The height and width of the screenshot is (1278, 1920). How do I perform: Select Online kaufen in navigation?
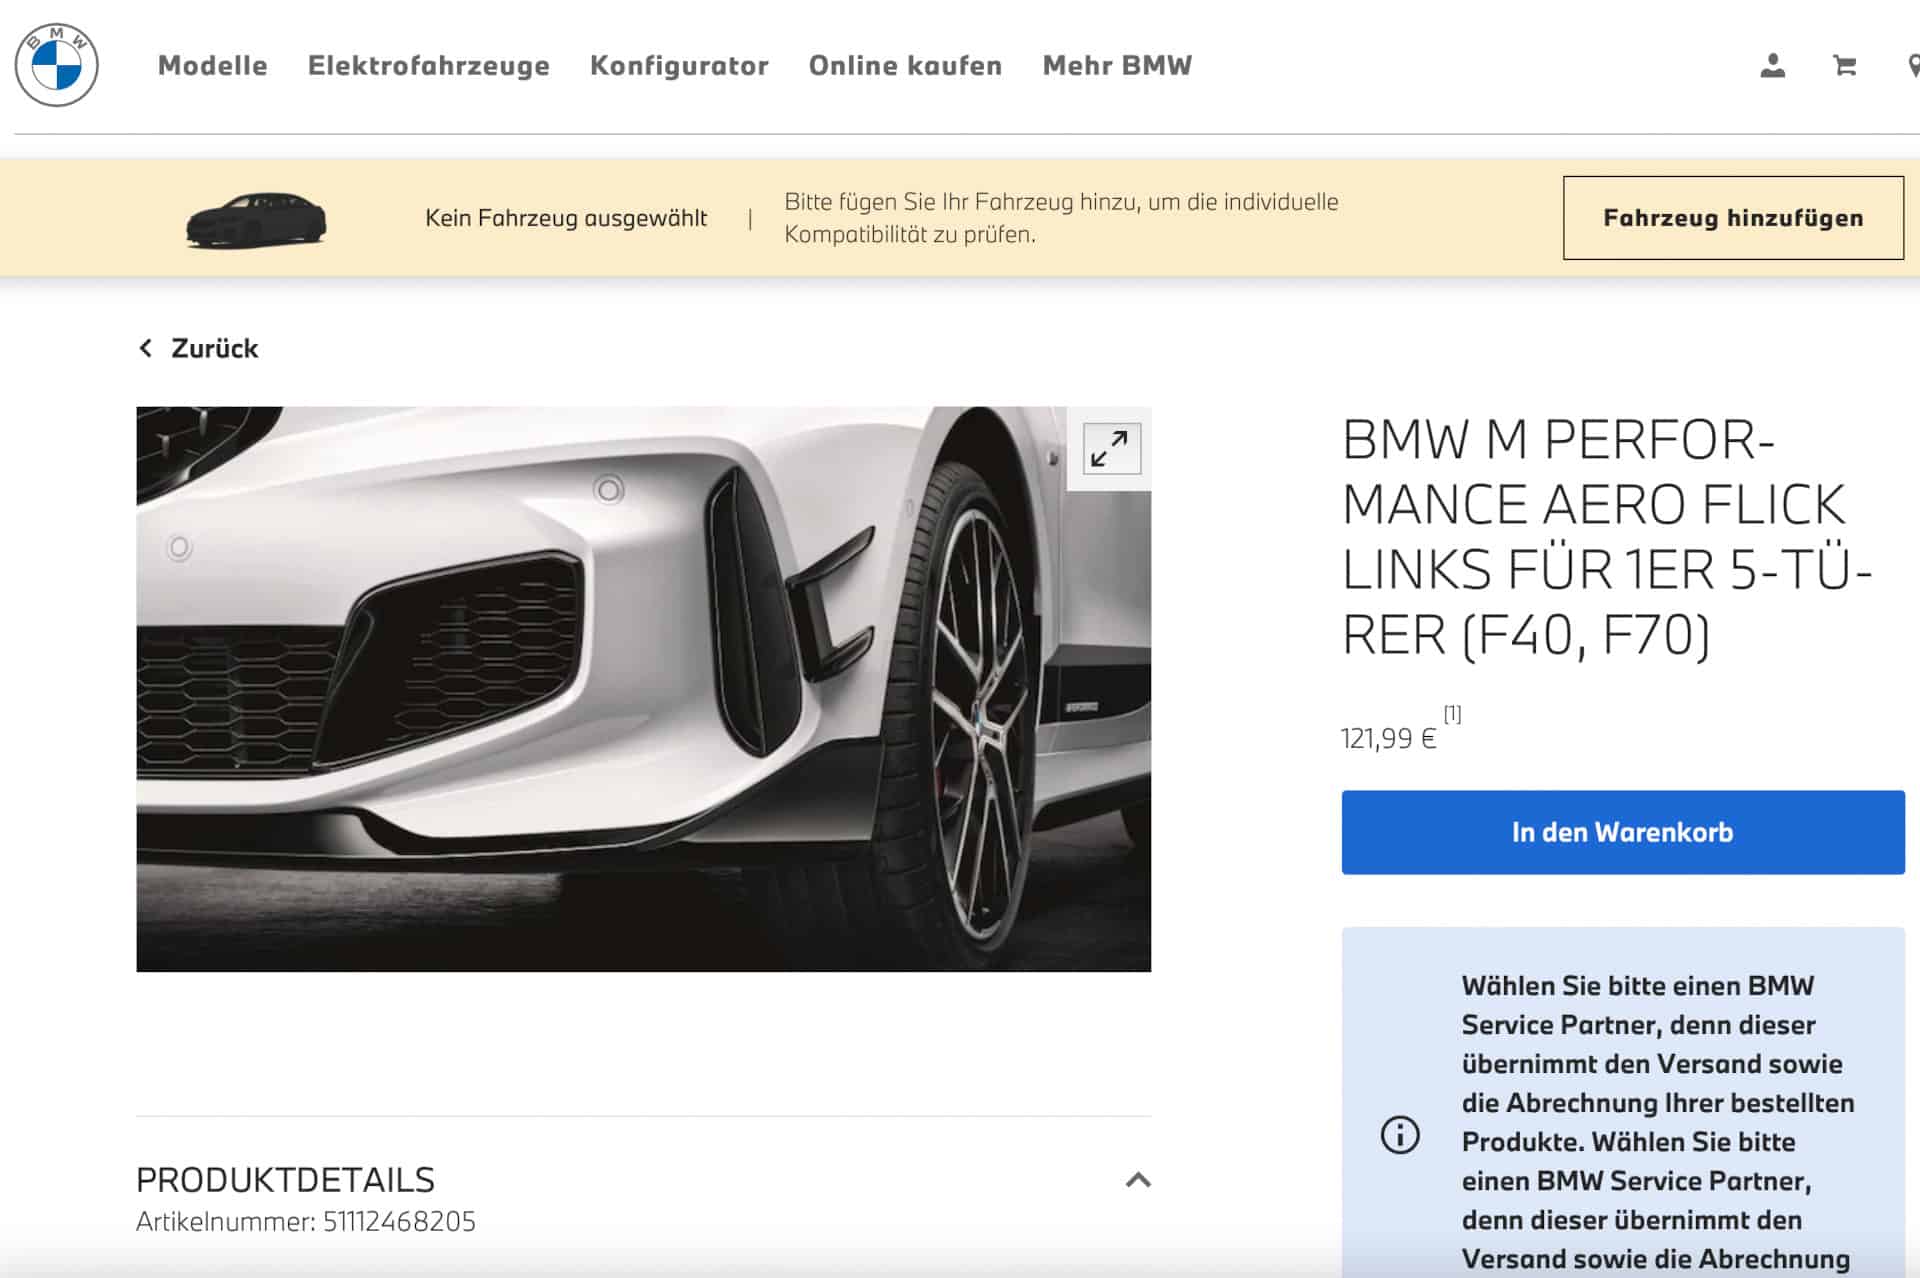click(905, 66)
